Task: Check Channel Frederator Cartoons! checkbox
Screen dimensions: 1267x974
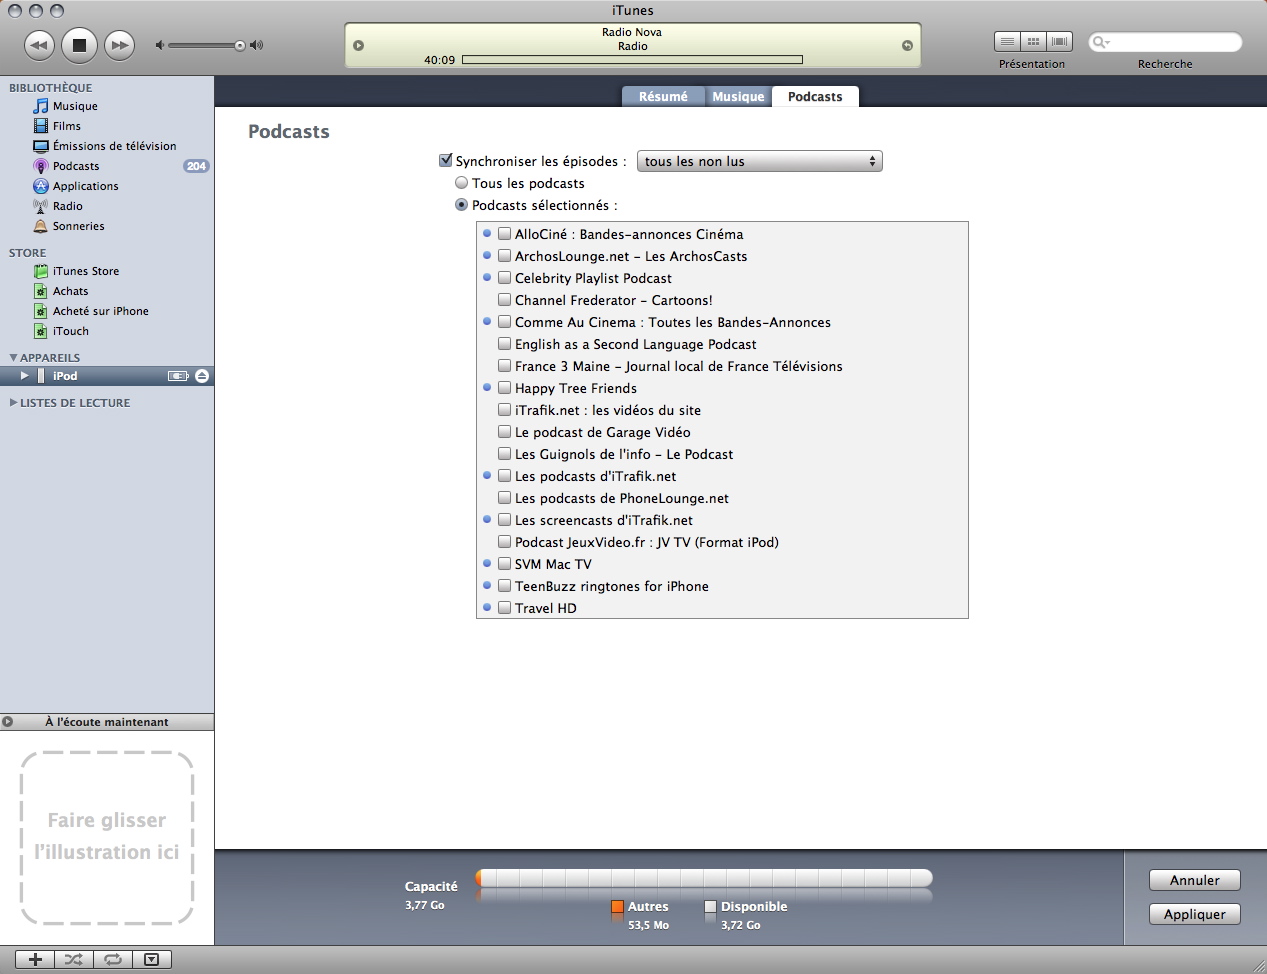Action: (505, 300)
